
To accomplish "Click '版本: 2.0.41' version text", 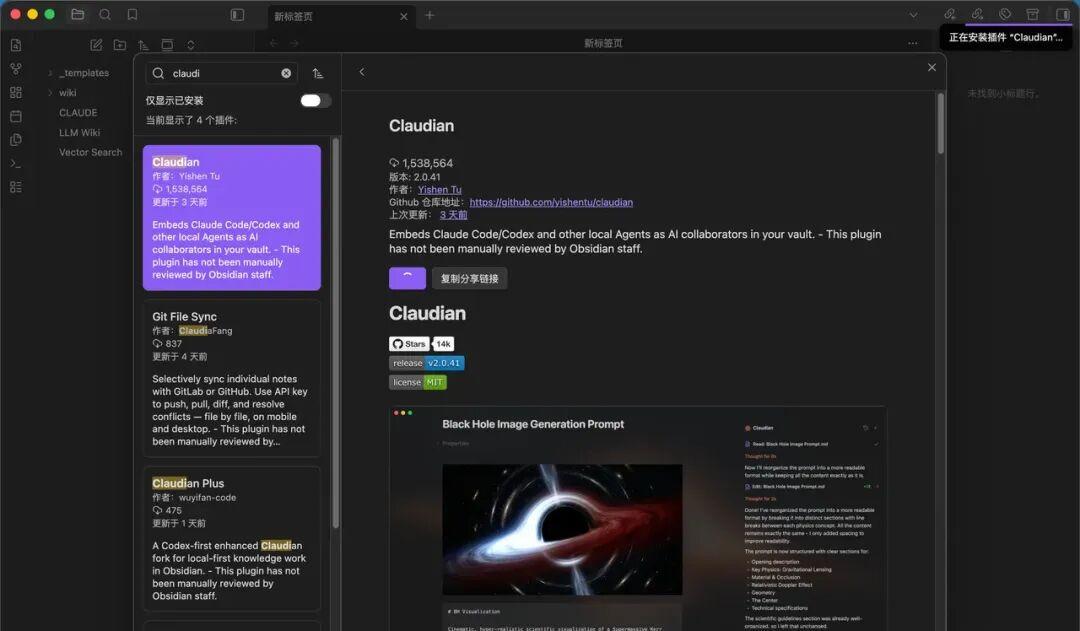I will [415, 177].
